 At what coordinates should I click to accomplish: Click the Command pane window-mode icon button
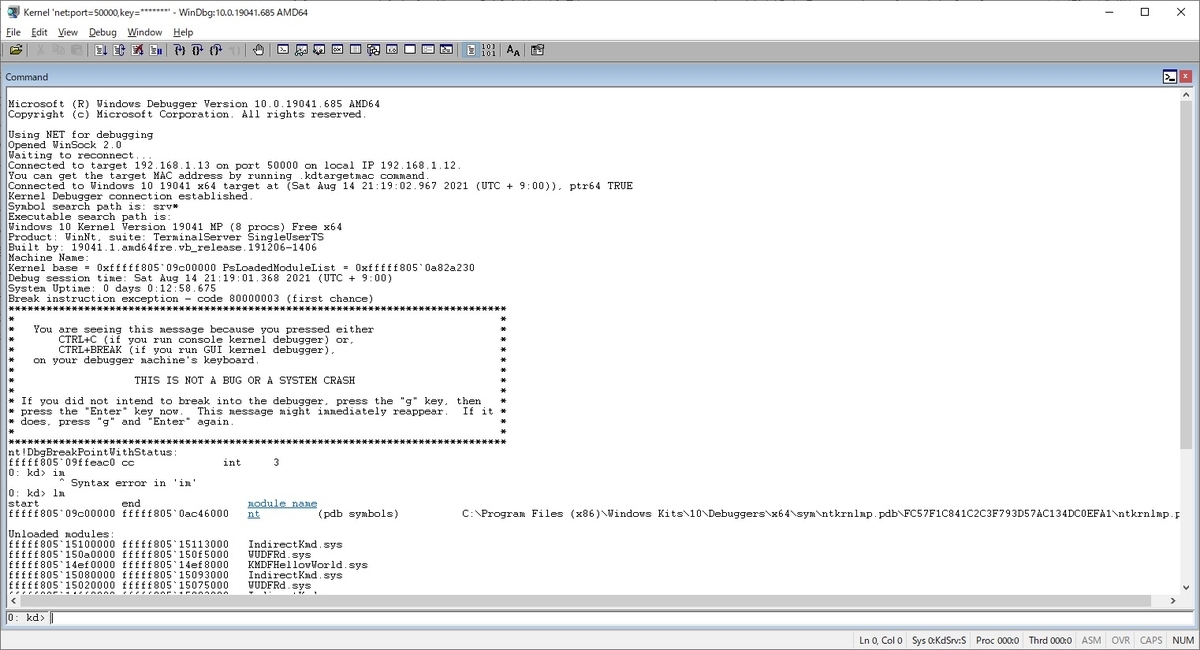(x=1169, y=77)
